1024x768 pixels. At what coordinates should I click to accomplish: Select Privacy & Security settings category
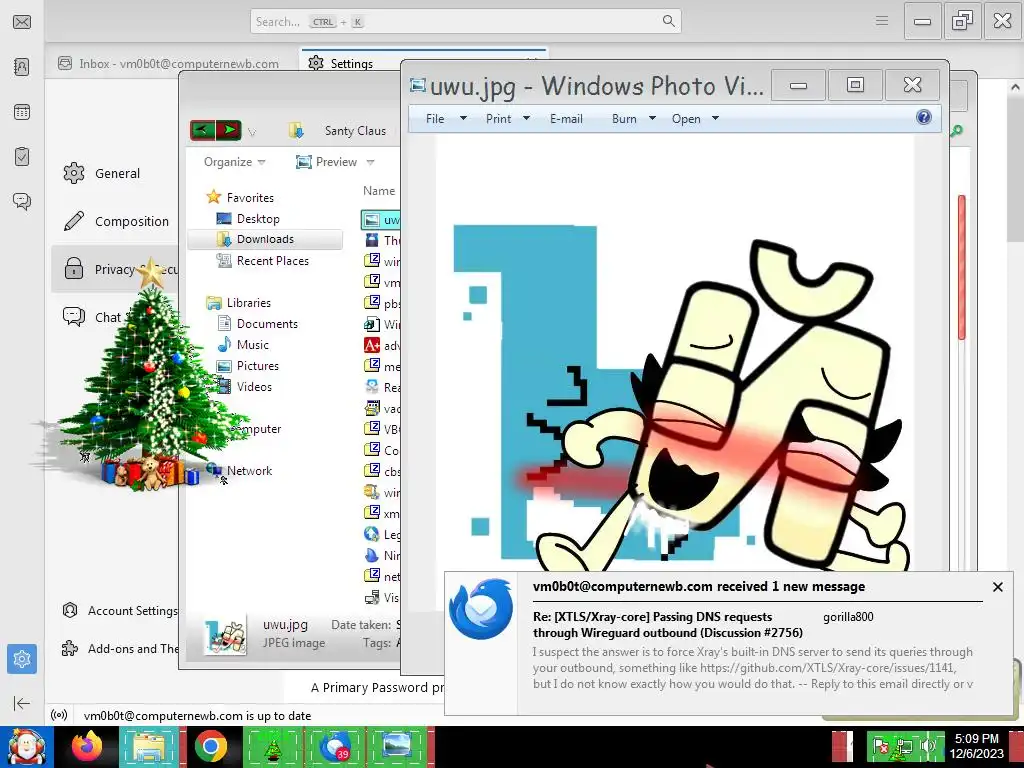tap(116, 269)
